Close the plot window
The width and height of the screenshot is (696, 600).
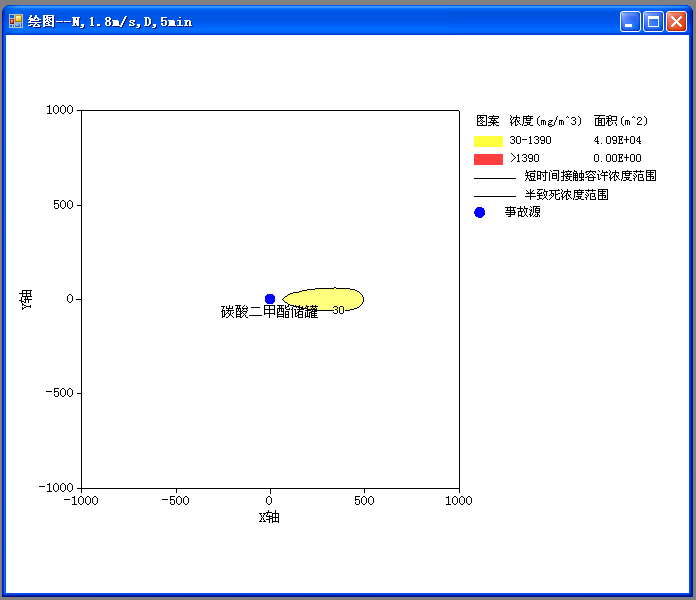click(x=676, y=21)
